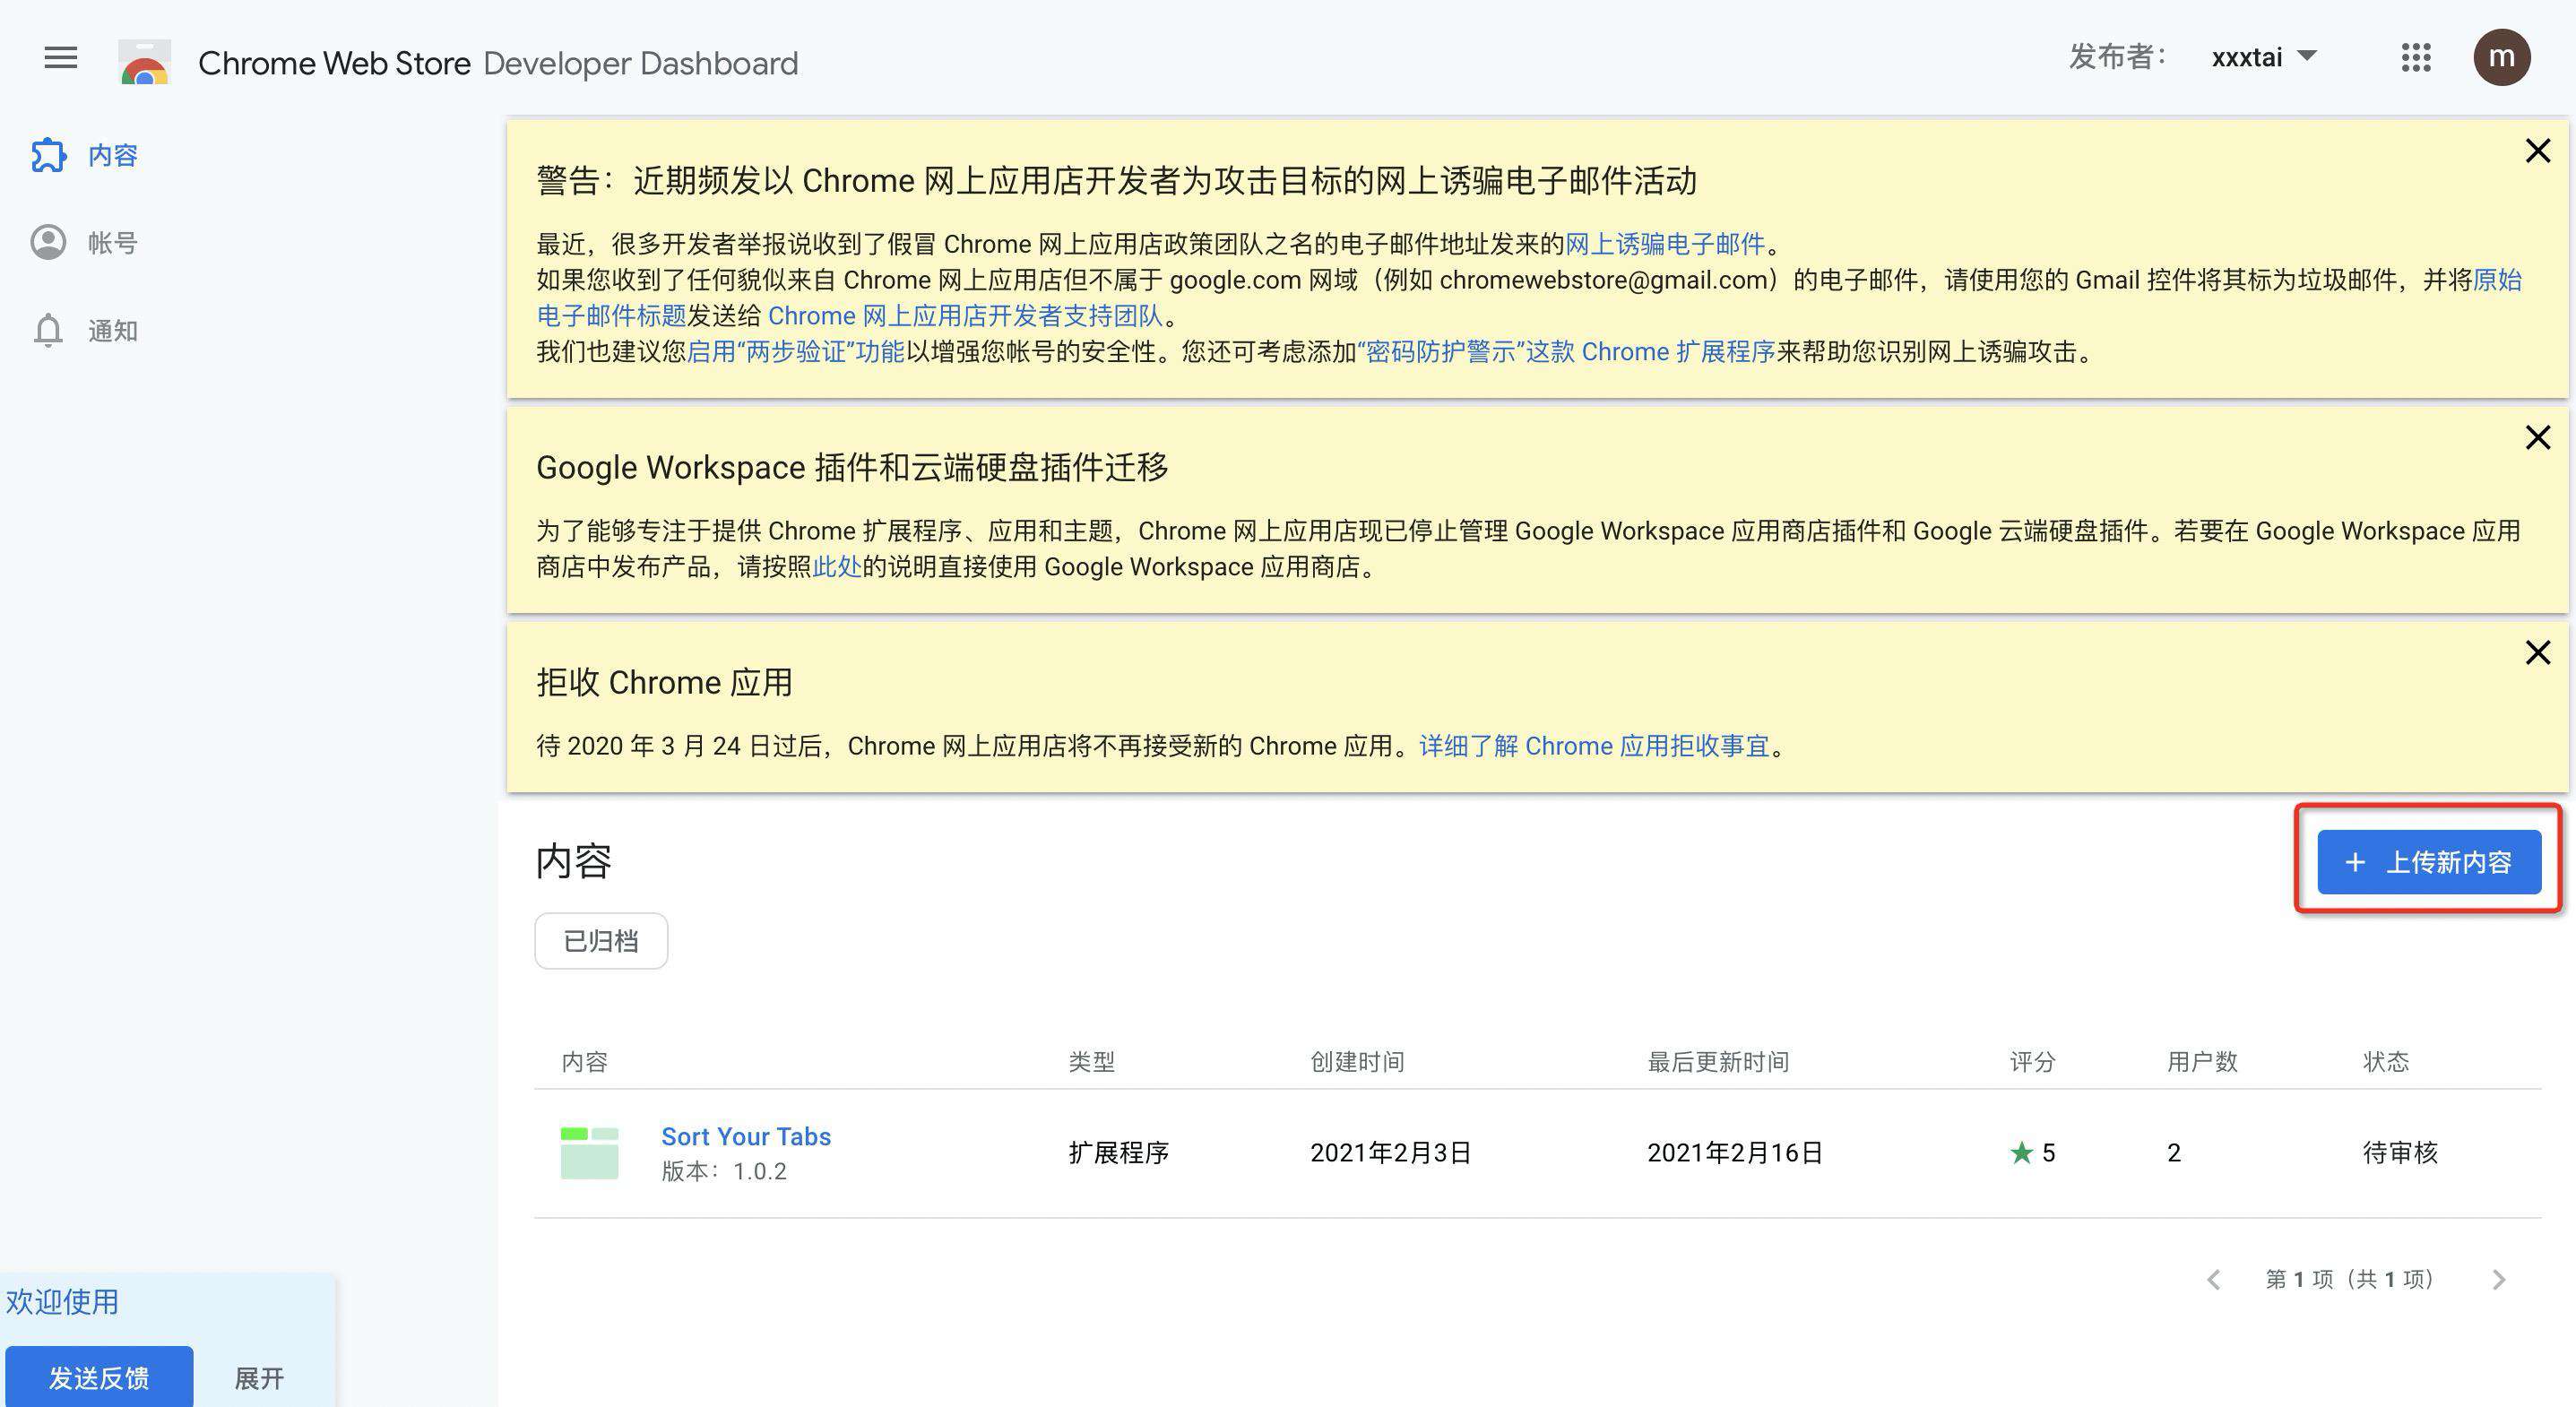Click the 2021年2月16日 update date
Image resolution: width=2576 pixels, height=1407 pixels.
[1734, 1153]
